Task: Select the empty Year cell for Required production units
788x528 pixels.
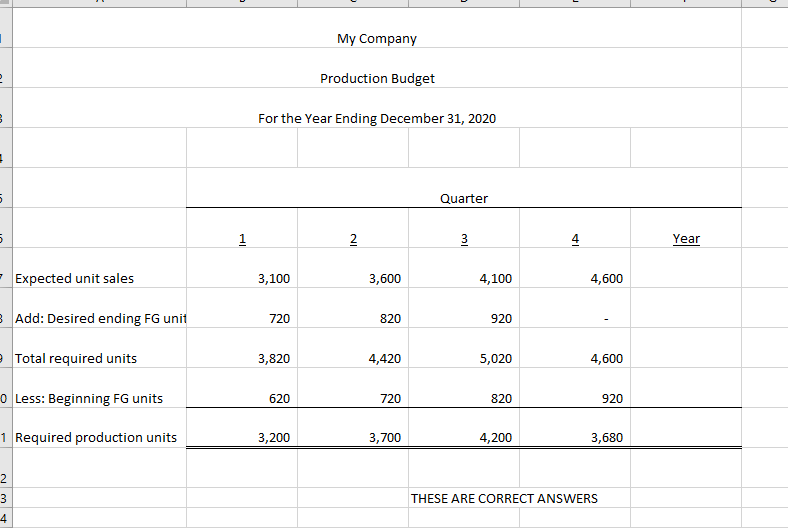Action: point(686,428)
